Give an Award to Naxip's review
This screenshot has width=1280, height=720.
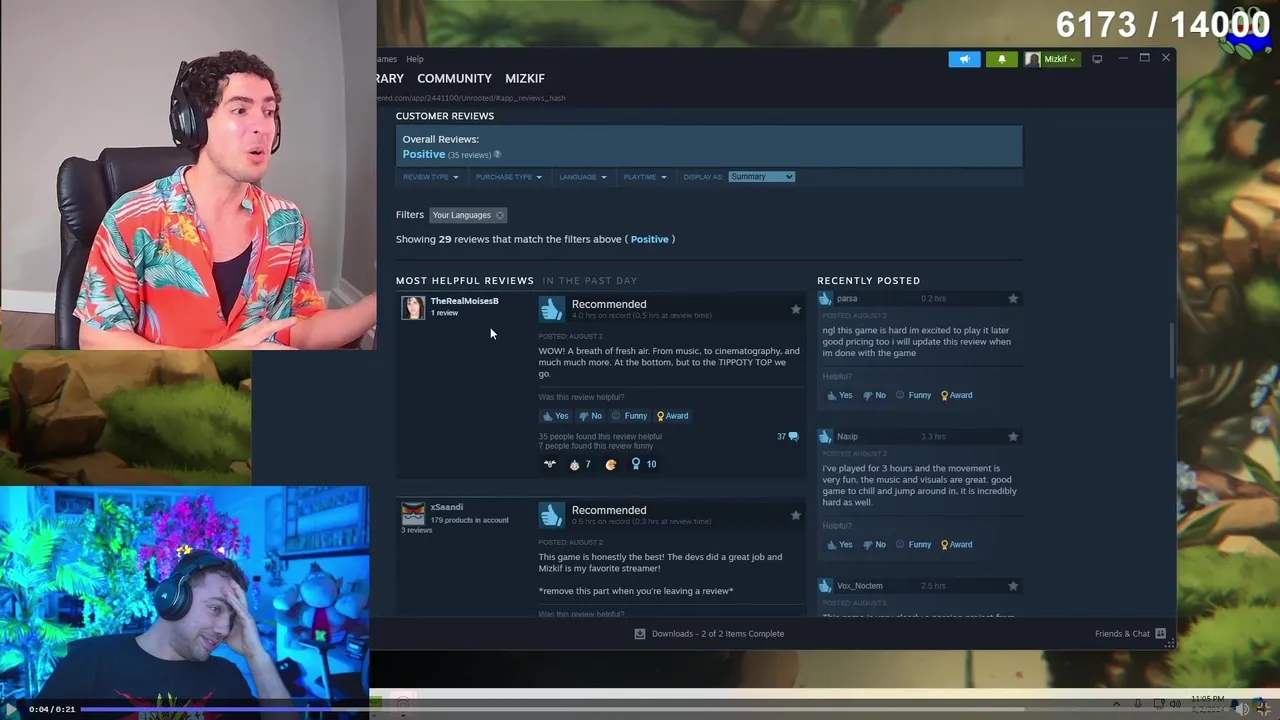pos(956,545)
